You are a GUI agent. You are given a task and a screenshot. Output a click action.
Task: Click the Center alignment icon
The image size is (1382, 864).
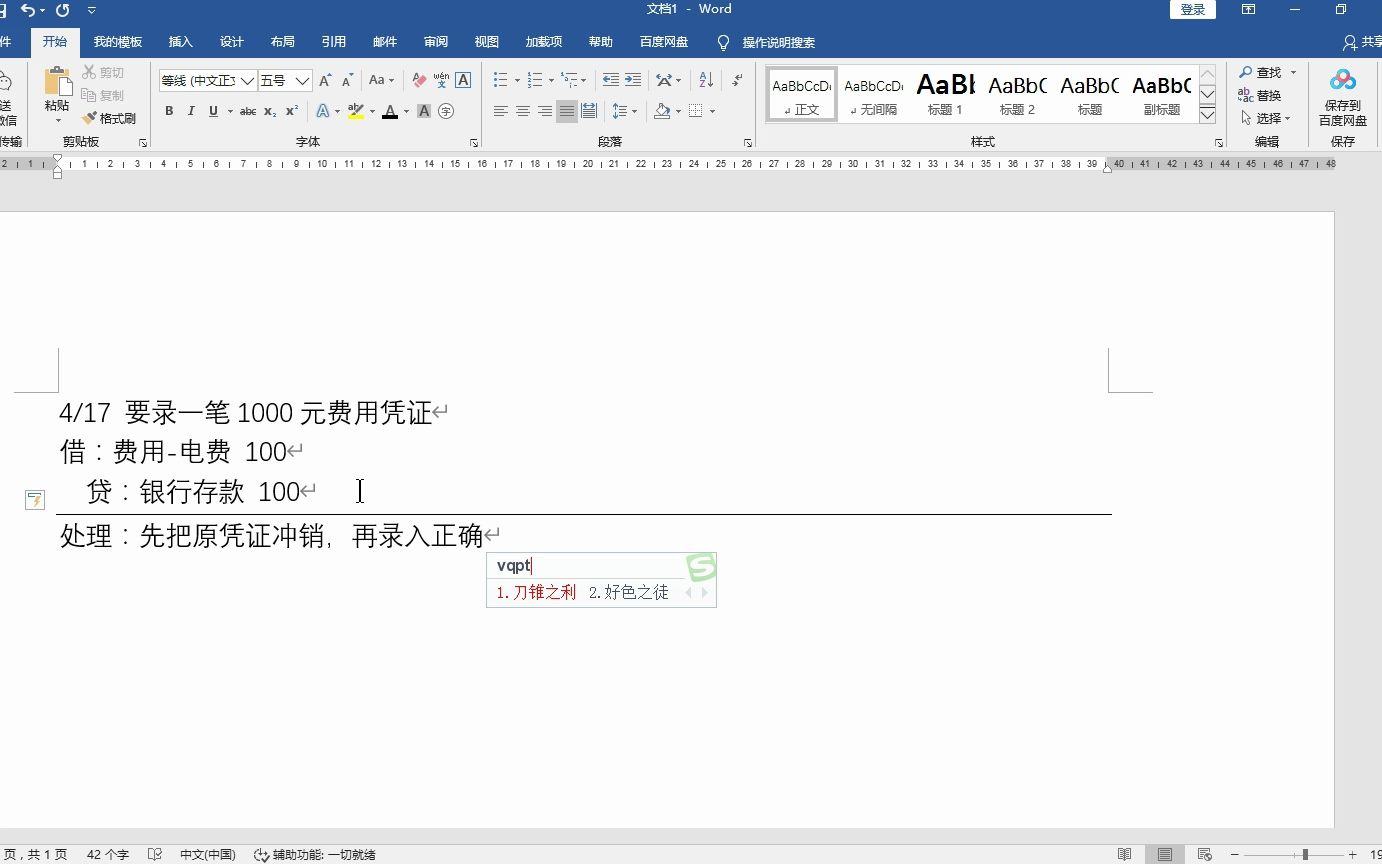(523, 111)
